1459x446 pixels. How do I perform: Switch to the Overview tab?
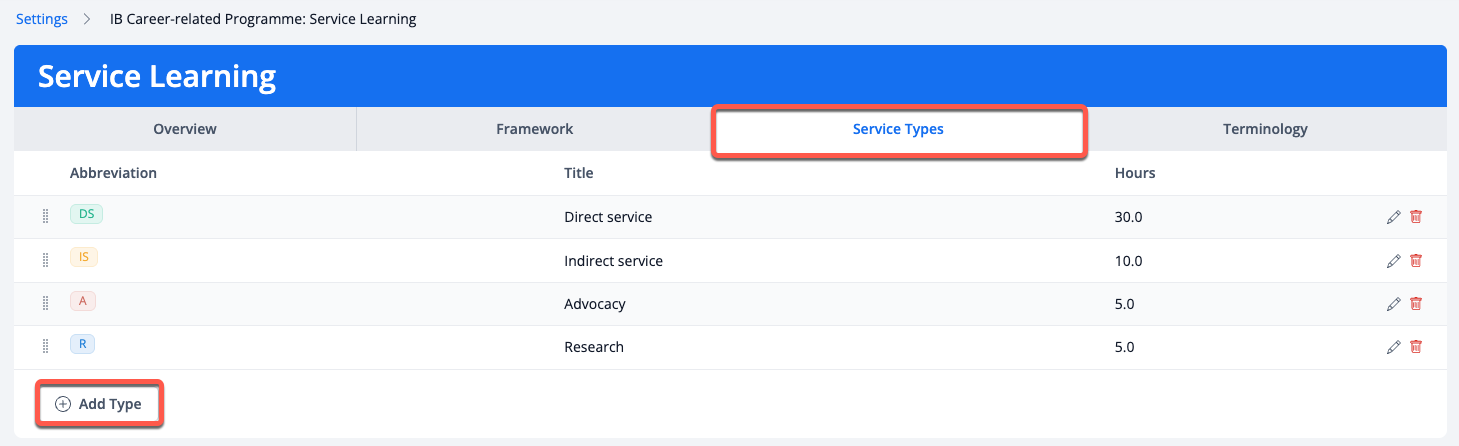click(185, 129)
